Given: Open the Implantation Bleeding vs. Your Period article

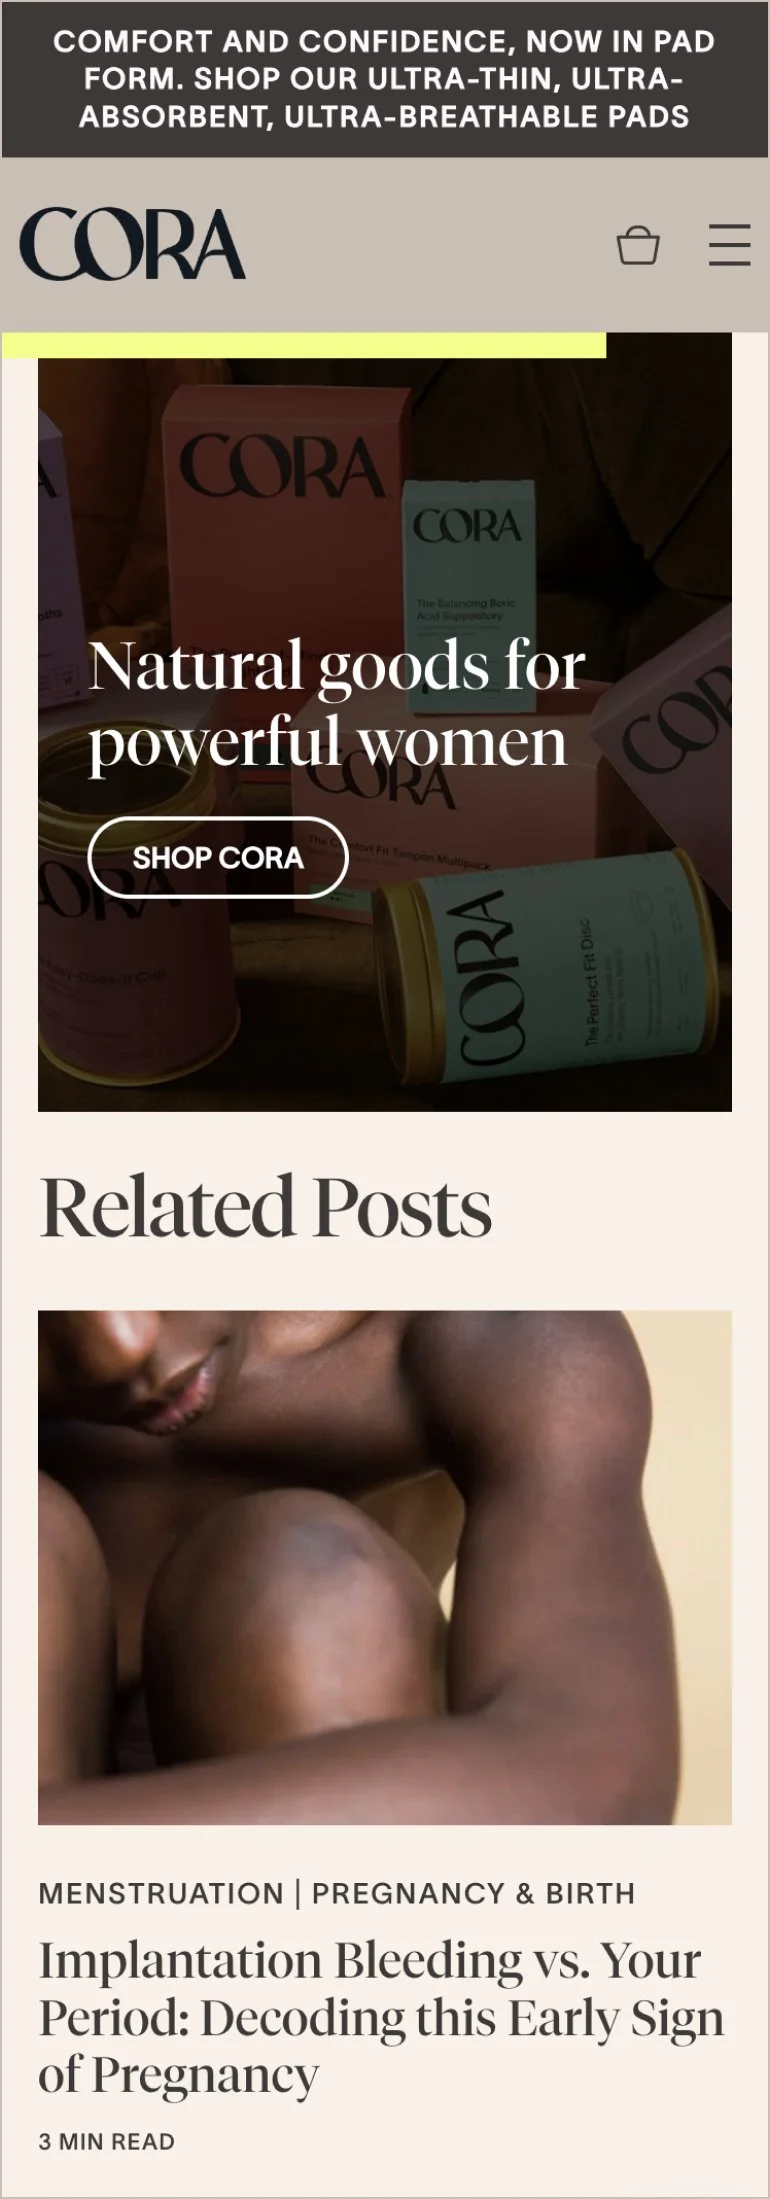Looking at the screenshot, I should (381, 2017).
